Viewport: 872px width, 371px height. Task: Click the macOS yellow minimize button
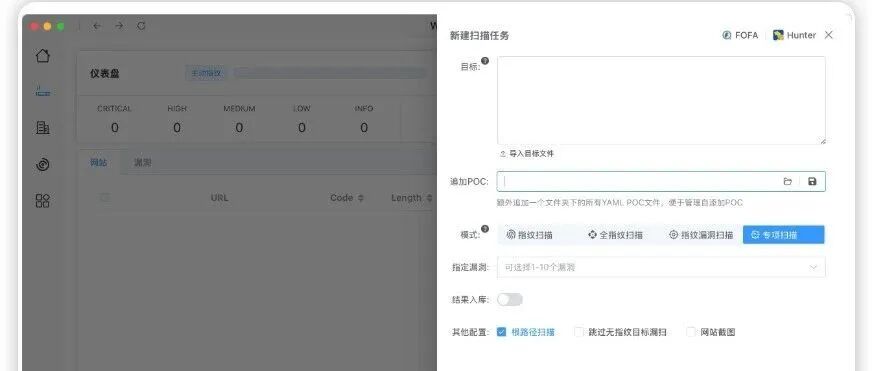(47, 26)
